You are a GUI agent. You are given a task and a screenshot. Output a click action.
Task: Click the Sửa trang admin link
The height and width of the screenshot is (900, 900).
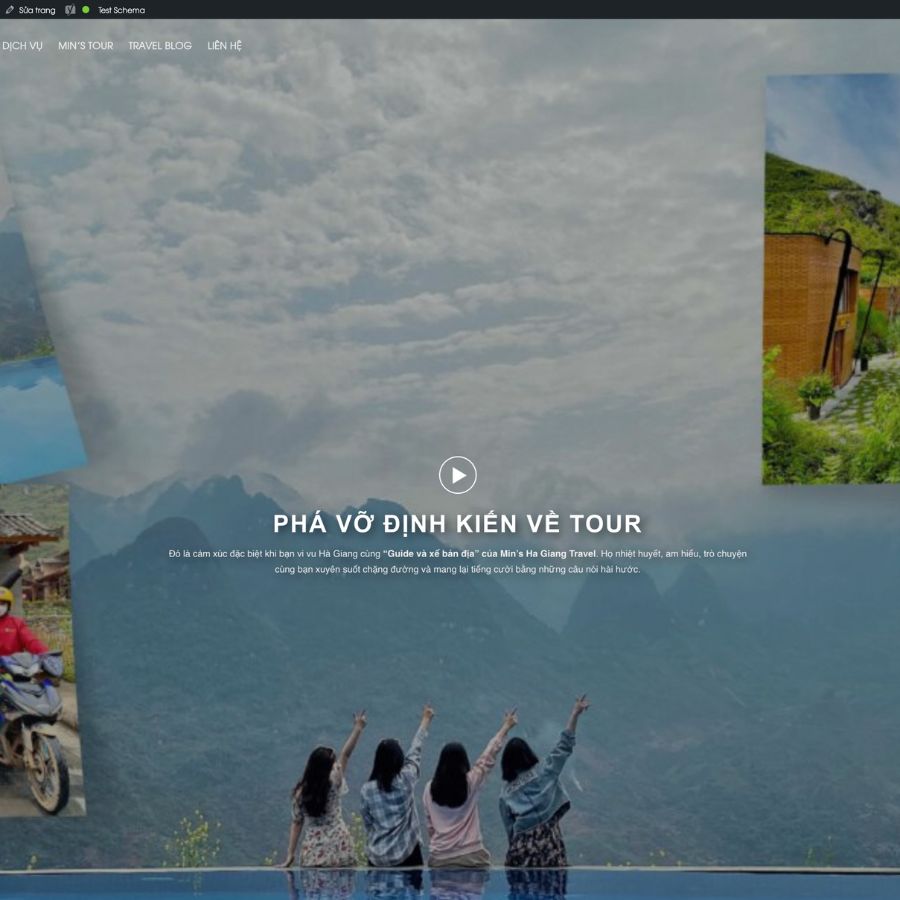pyautogui.click(x=37, y=9)
